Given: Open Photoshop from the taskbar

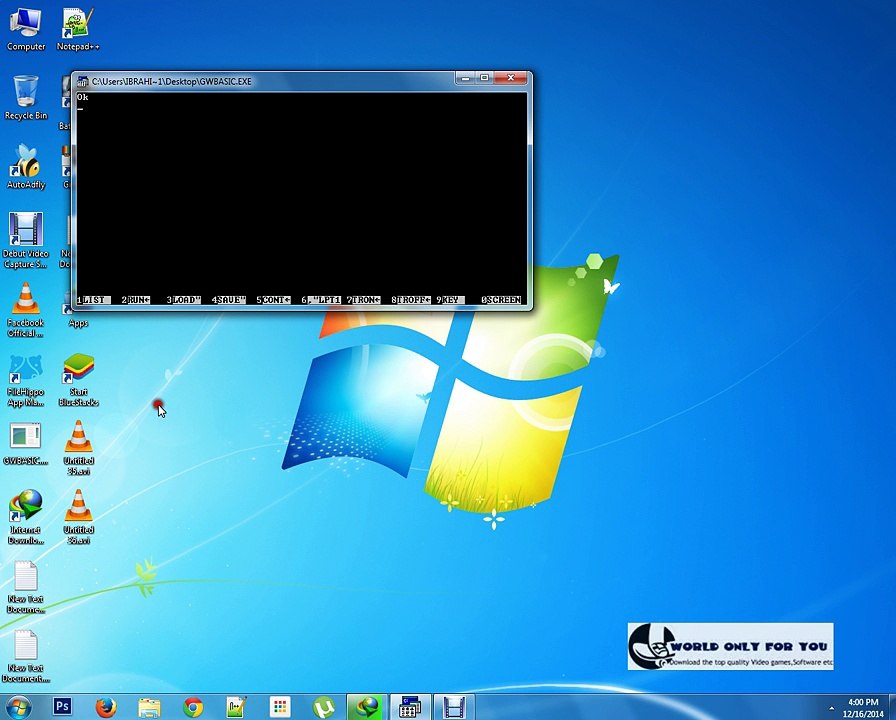Looking at the screenshot, I should 62,707.
